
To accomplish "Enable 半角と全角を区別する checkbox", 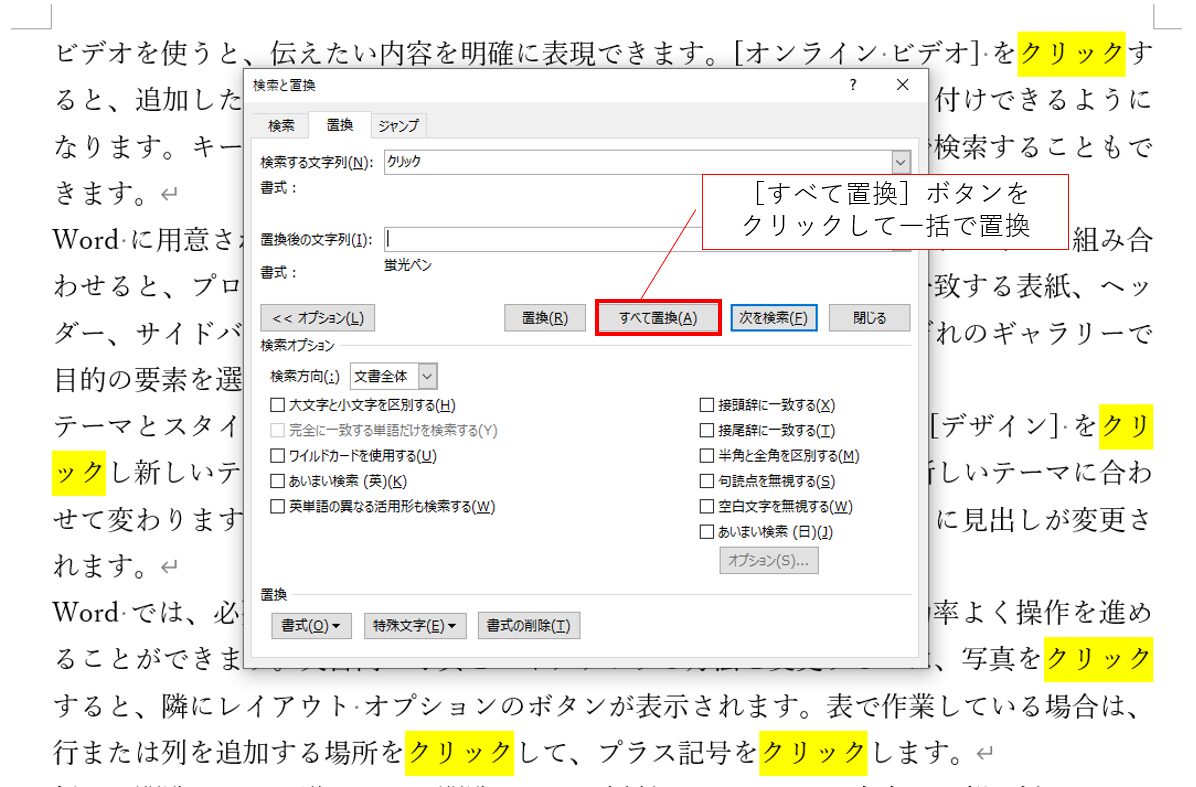I will click(707, 456).
